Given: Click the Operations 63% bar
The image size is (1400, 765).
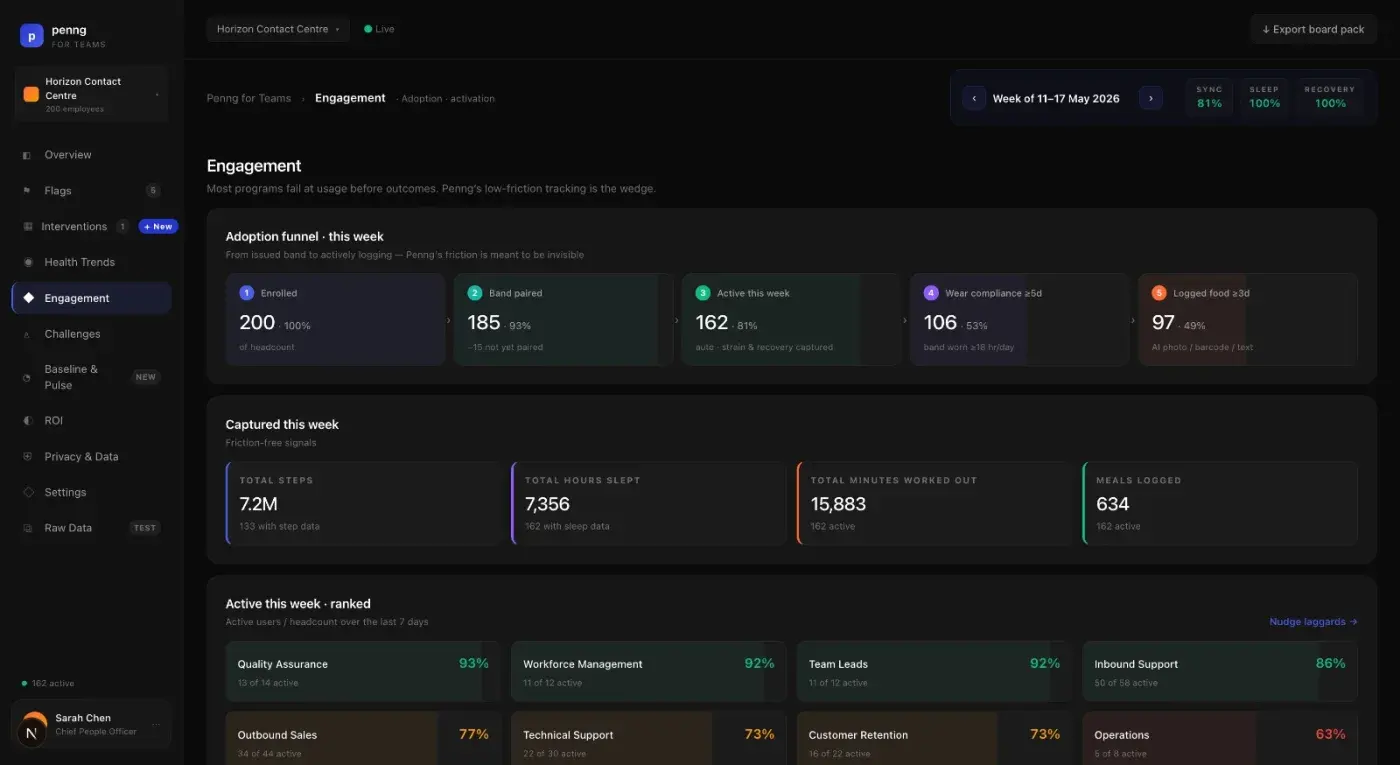Looking at the screenshot, I should 1220,738.
